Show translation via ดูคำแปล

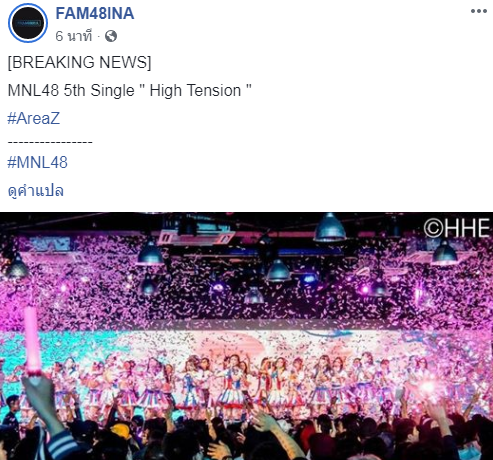(36, 191)
